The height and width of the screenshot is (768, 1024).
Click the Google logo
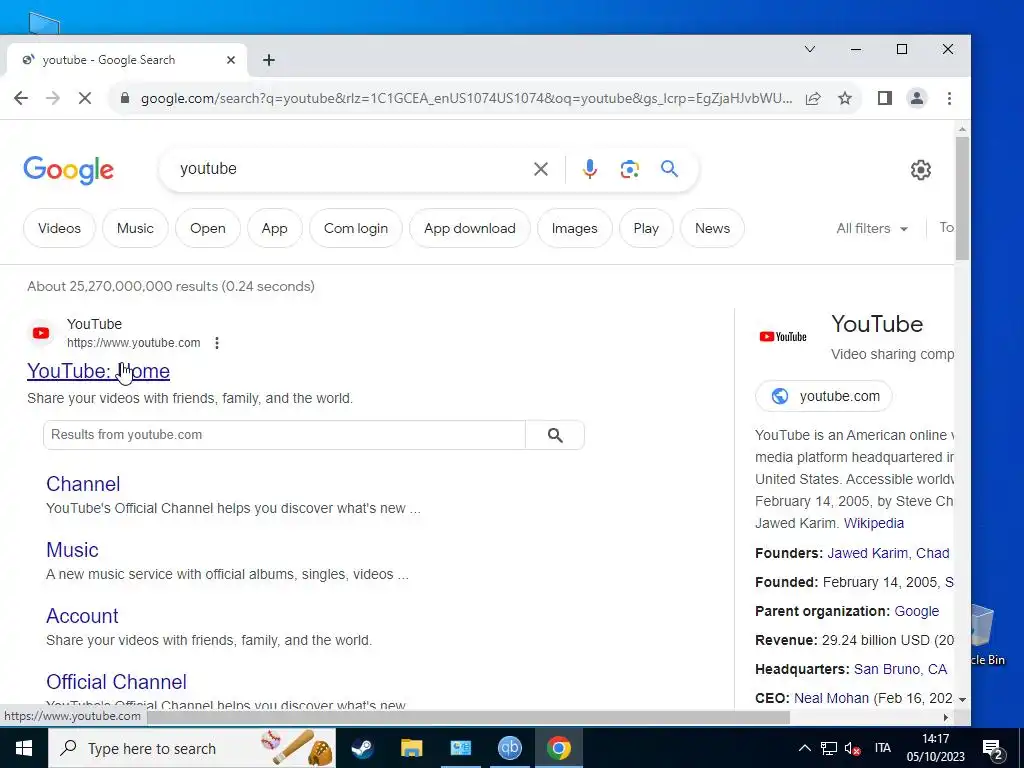69,170
